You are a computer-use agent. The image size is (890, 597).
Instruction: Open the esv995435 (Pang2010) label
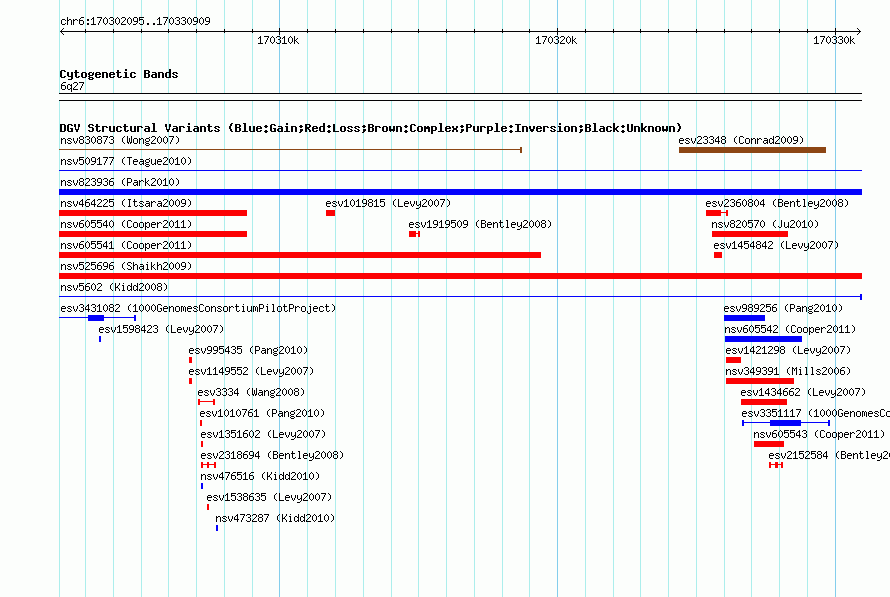(x=248, y=350)
